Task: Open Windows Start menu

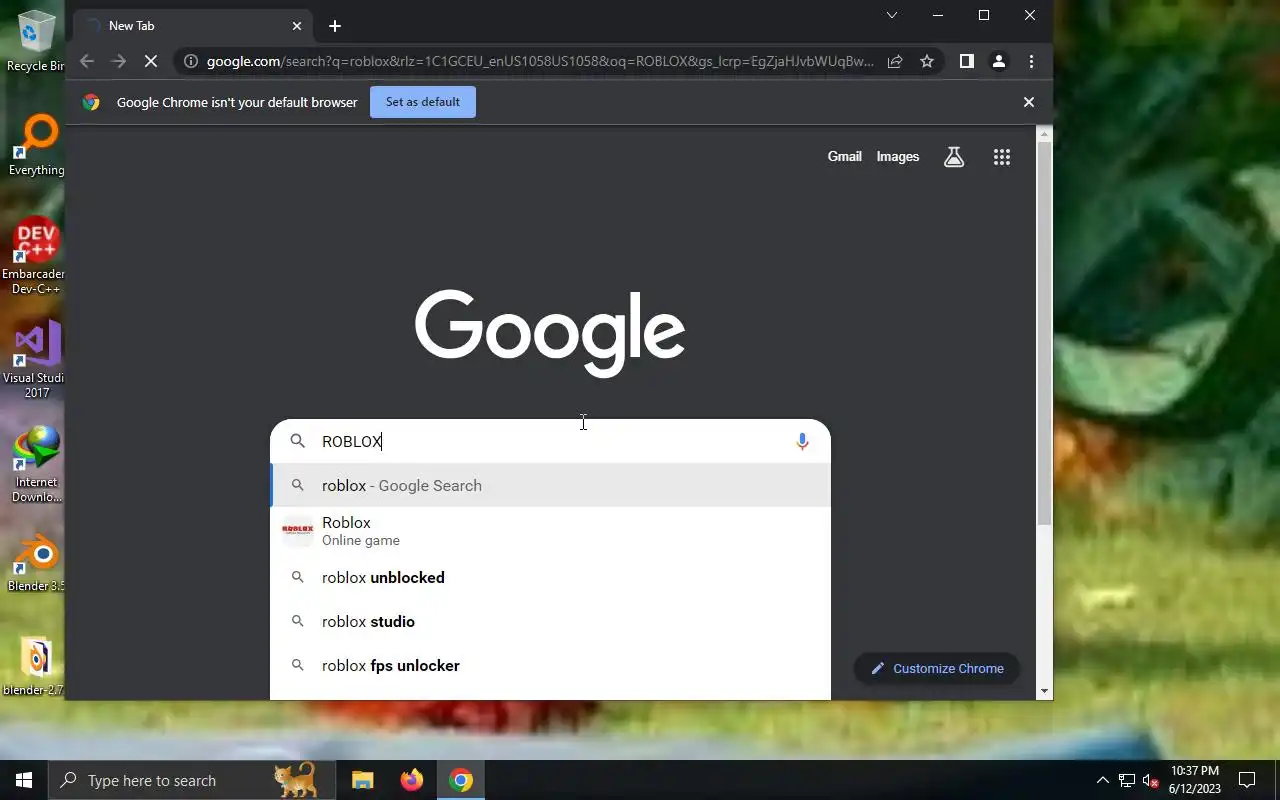Action: tap(24, 780)
